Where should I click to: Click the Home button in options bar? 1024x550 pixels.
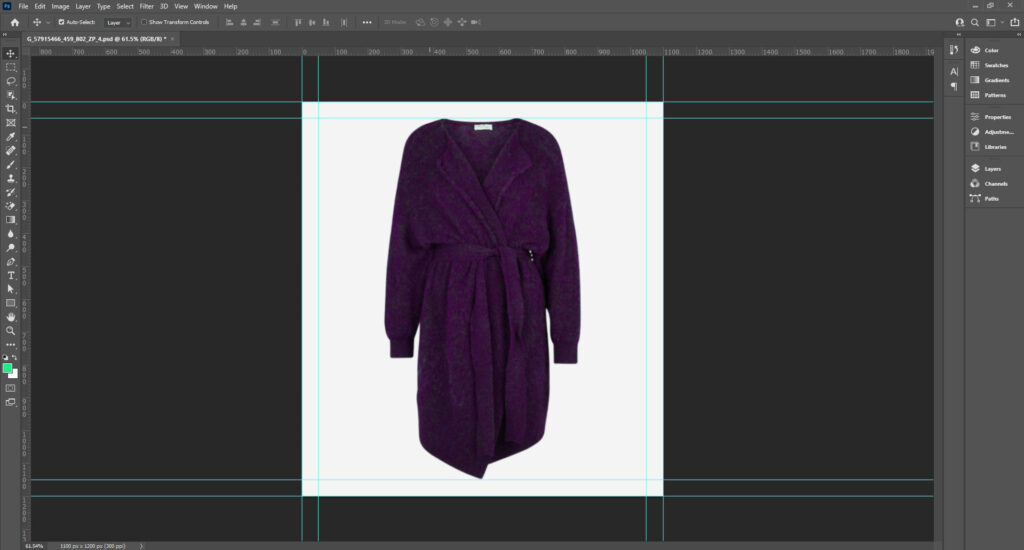coord(14,22)
